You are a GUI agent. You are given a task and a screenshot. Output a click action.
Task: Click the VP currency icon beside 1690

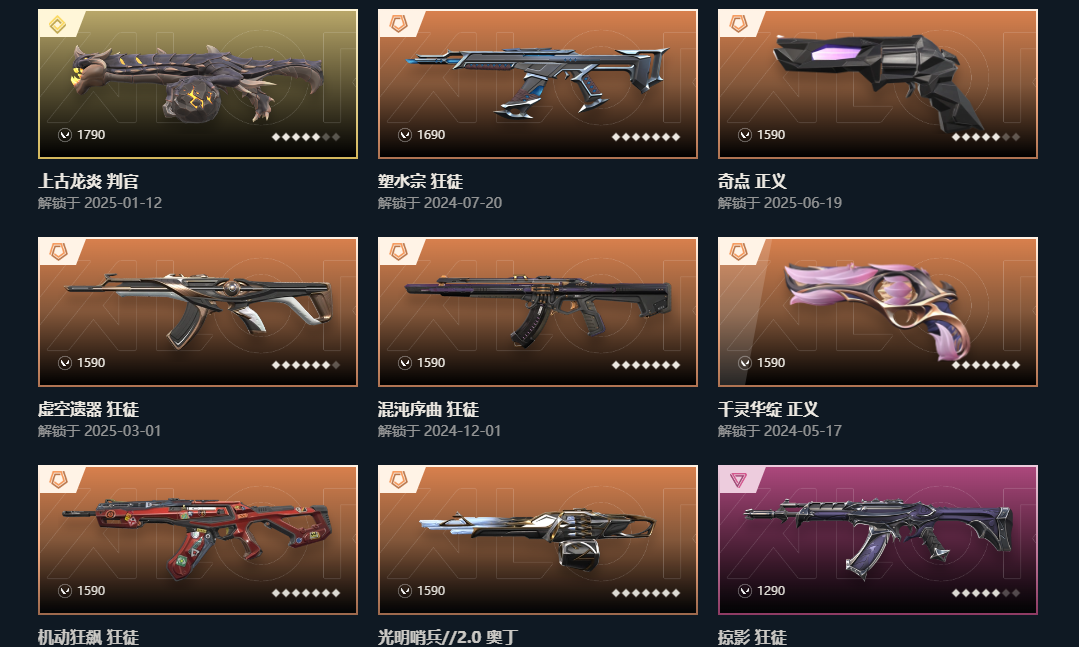pos(405,135)
